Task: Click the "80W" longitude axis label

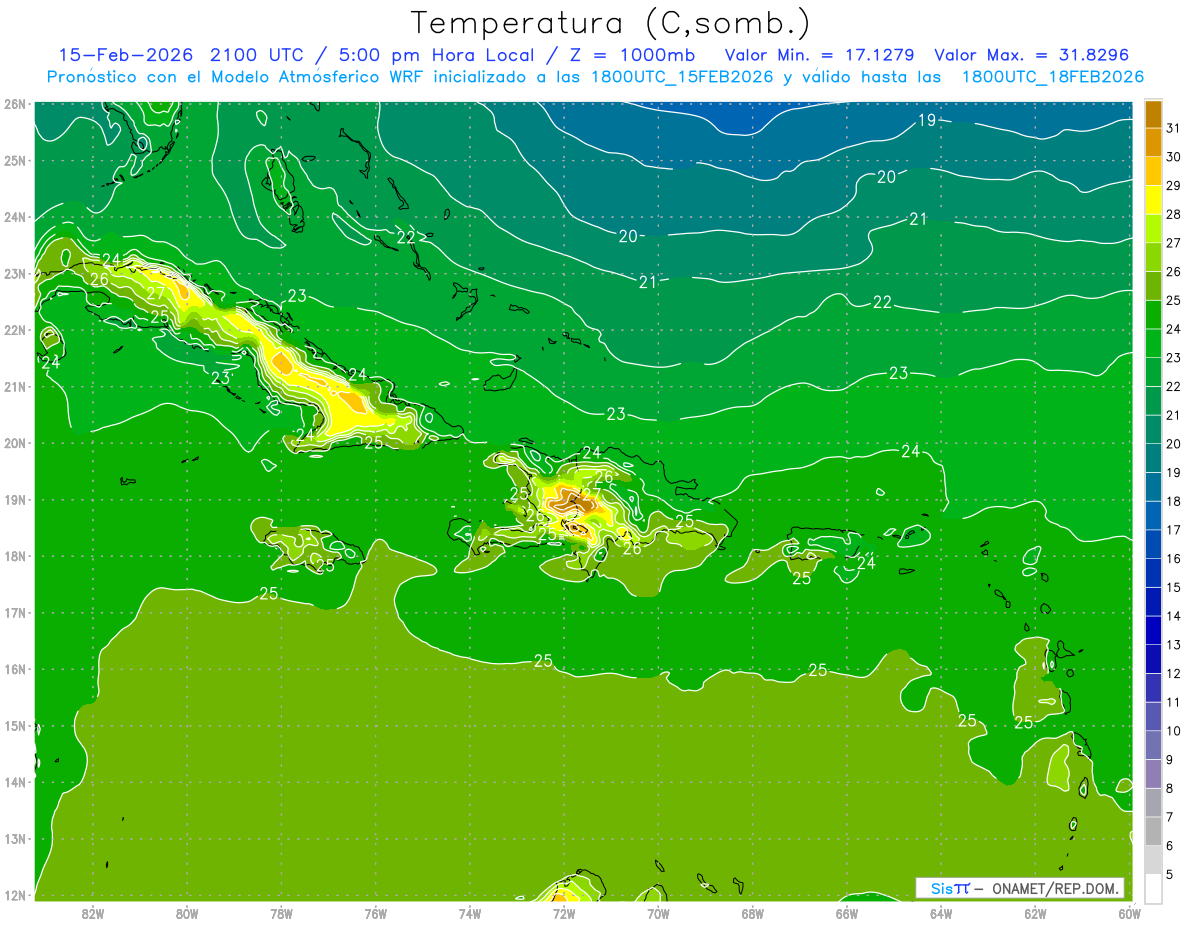Action: point(186,913)
